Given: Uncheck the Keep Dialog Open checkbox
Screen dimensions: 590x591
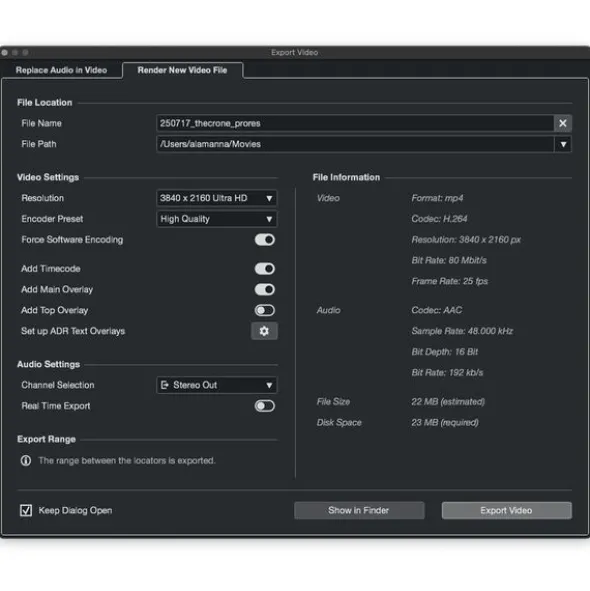Looking at the screenshot, I should click(26, 510).
